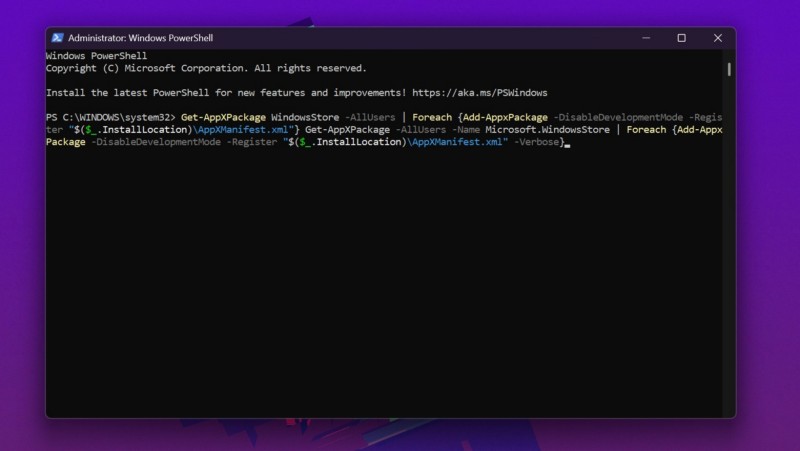Maximize the PowerShell window
This screenshot has height=451, width=800.
[x=682, y=38]
